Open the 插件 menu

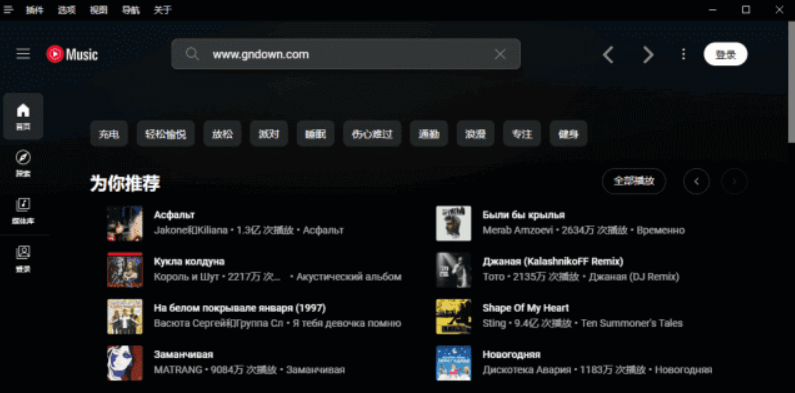[x=35, y=10]
